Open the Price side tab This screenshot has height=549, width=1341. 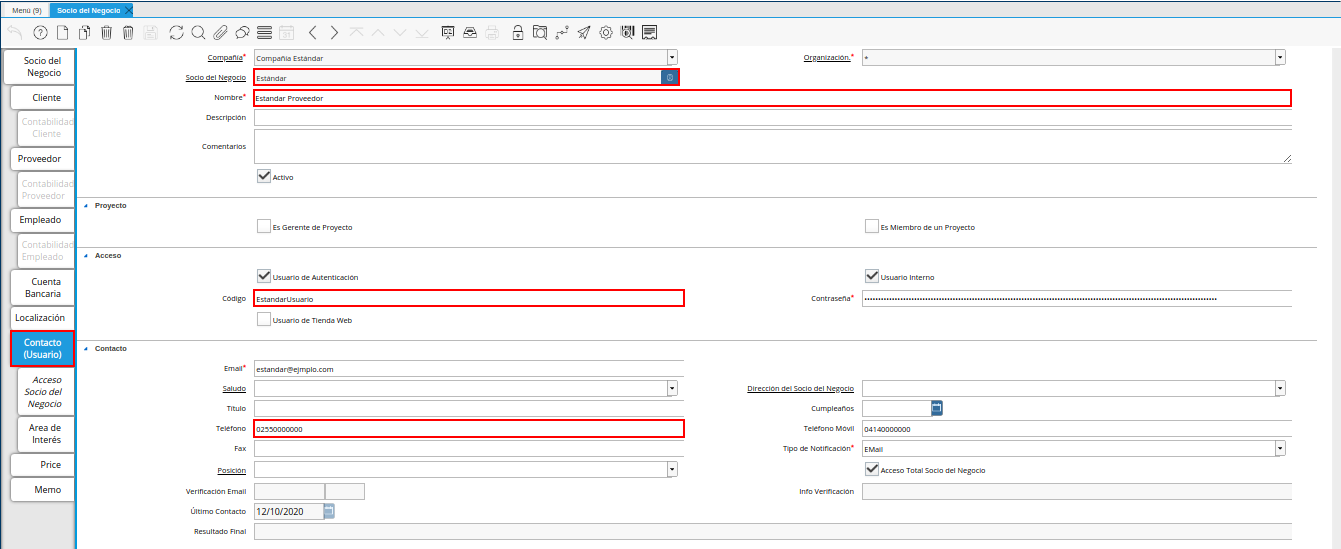click(x=43, y=465)
